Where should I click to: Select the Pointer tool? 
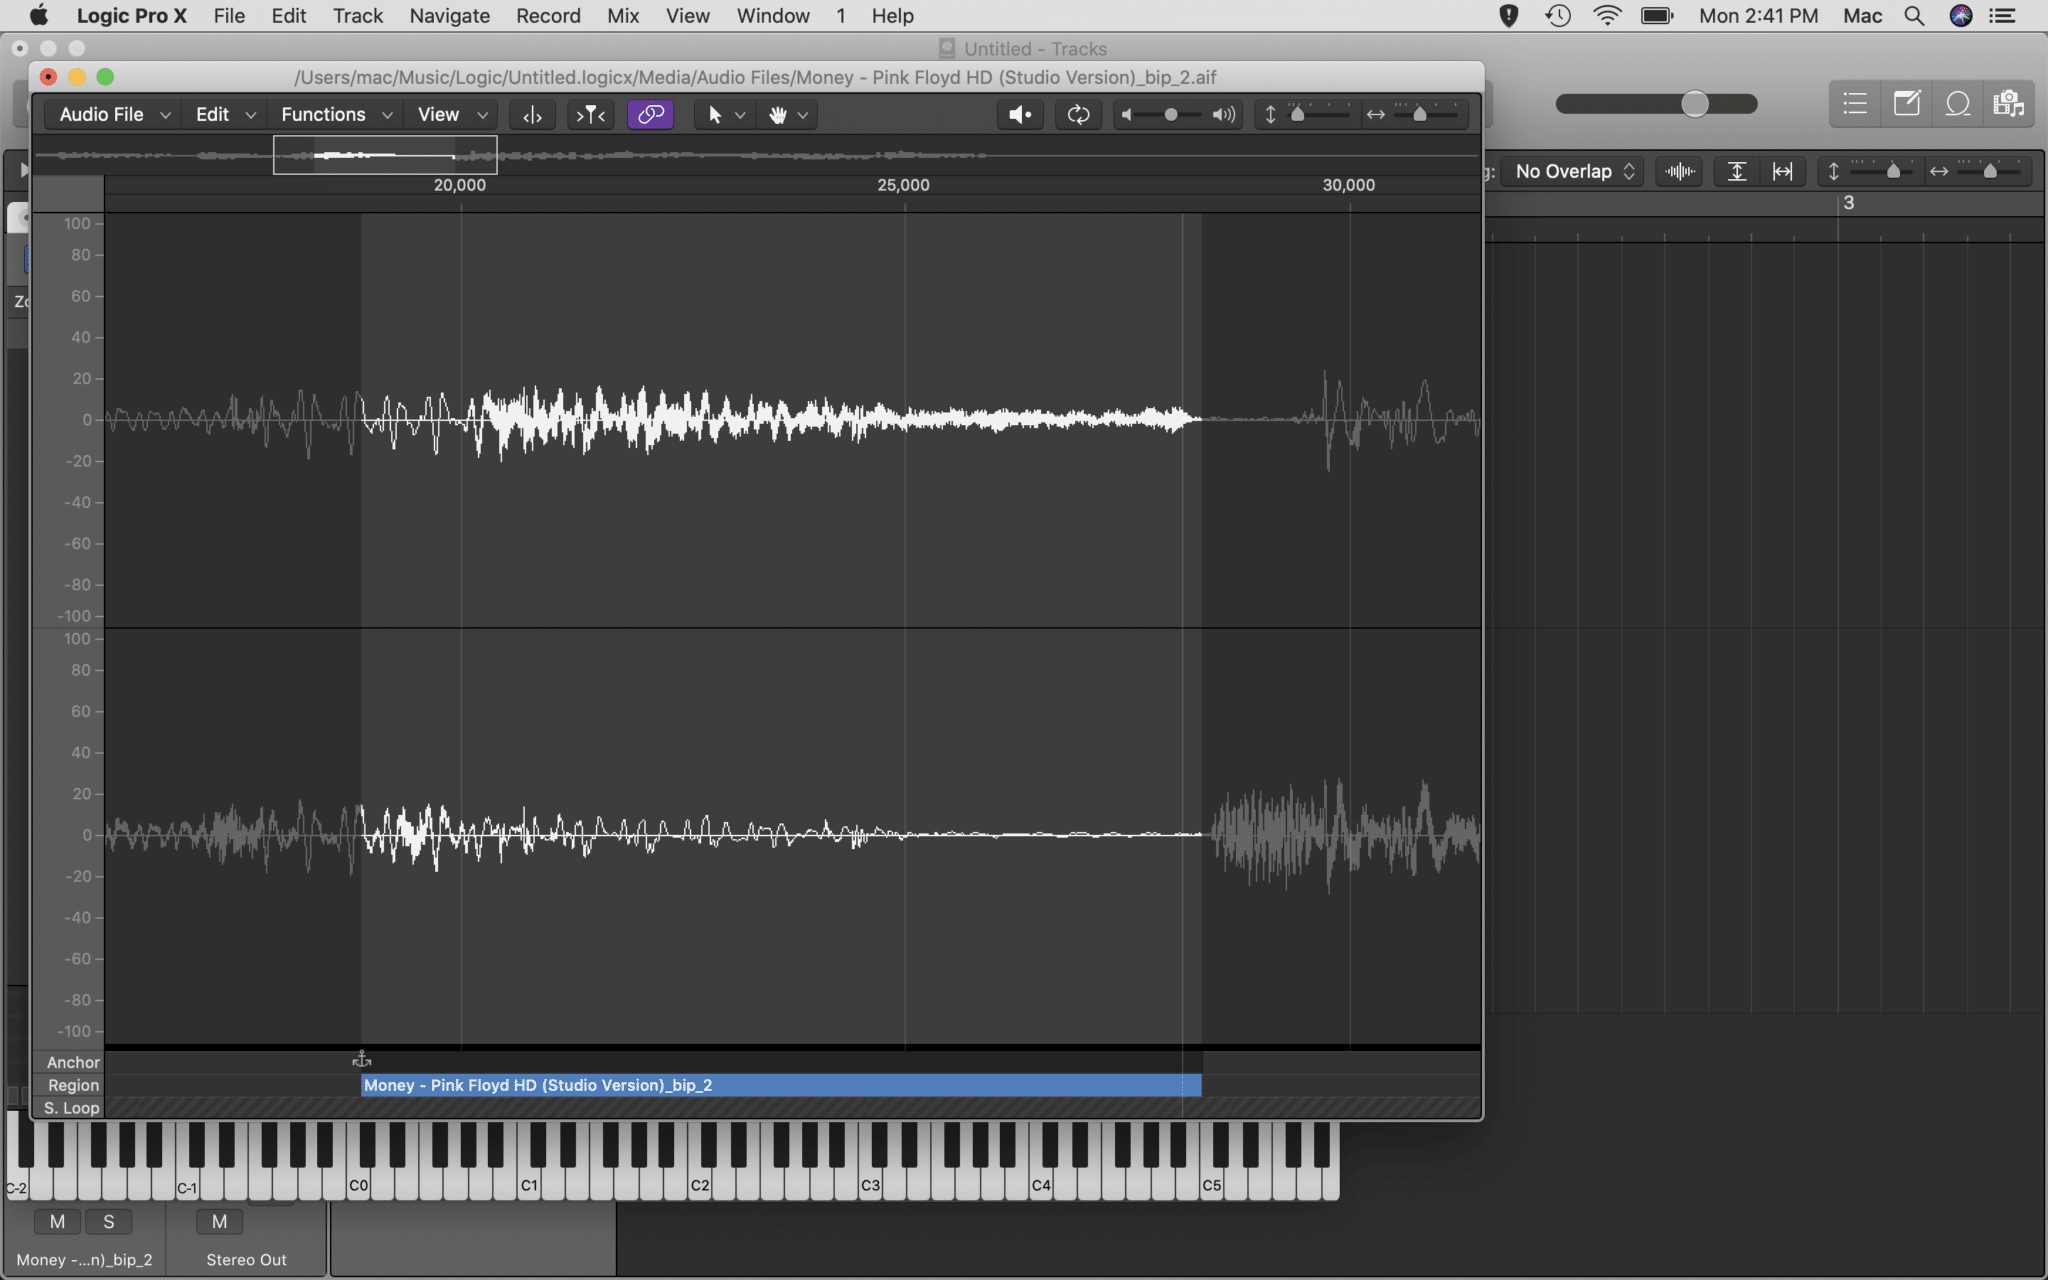pos(716,114)
